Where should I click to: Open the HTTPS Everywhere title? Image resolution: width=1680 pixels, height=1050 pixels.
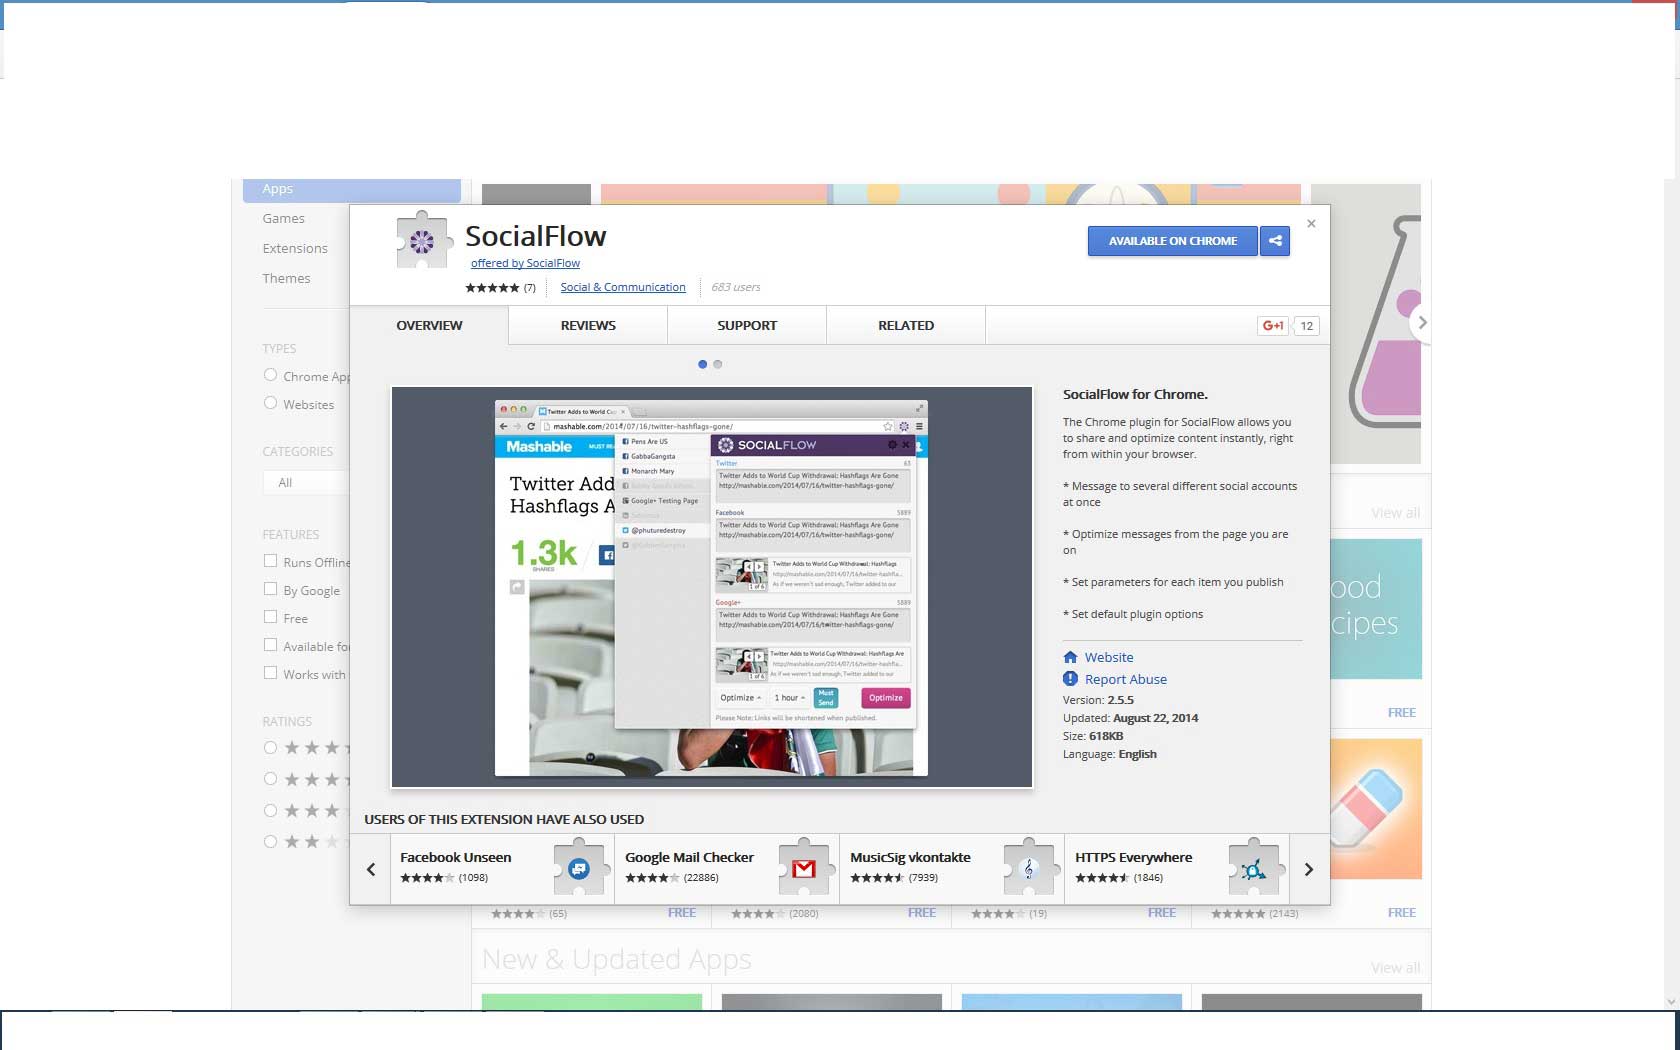coord(1133,858)
